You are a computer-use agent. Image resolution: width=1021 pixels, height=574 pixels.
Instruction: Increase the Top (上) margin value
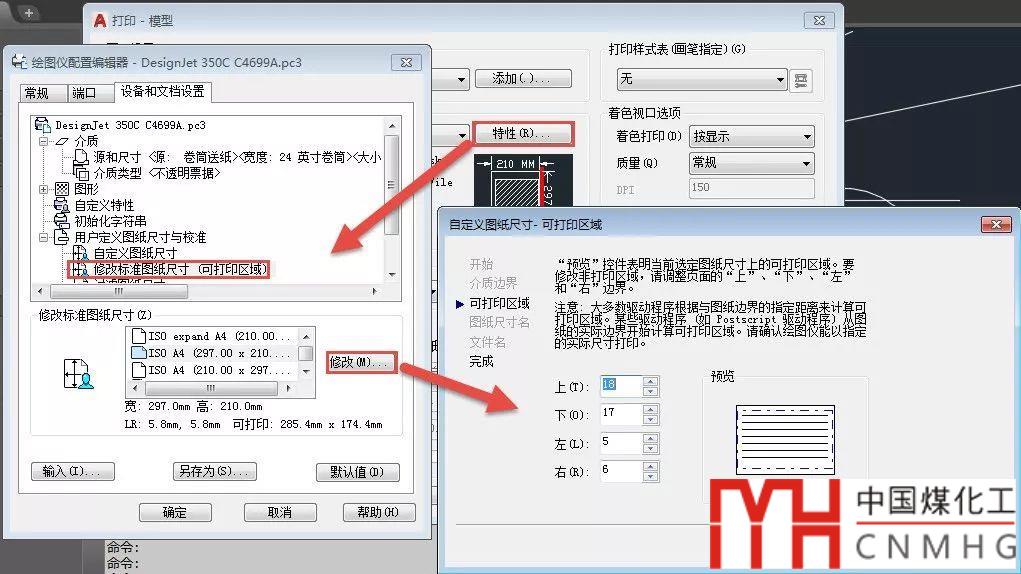(x=651, y=381)
